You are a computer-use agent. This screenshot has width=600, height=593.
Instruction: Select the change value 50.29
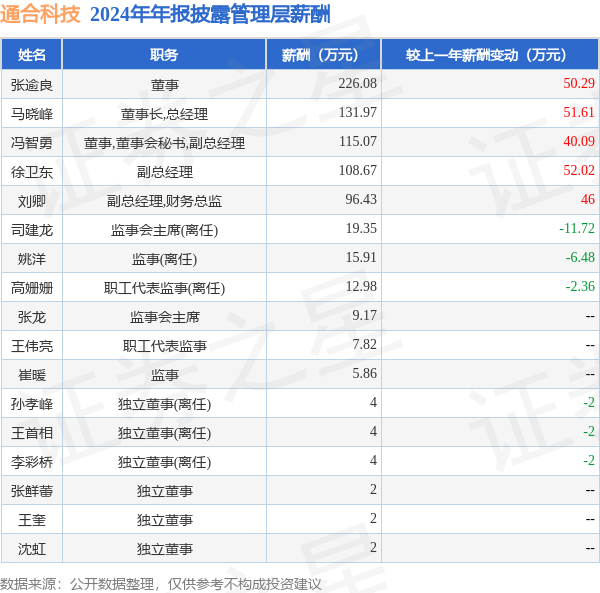[579, 83]
